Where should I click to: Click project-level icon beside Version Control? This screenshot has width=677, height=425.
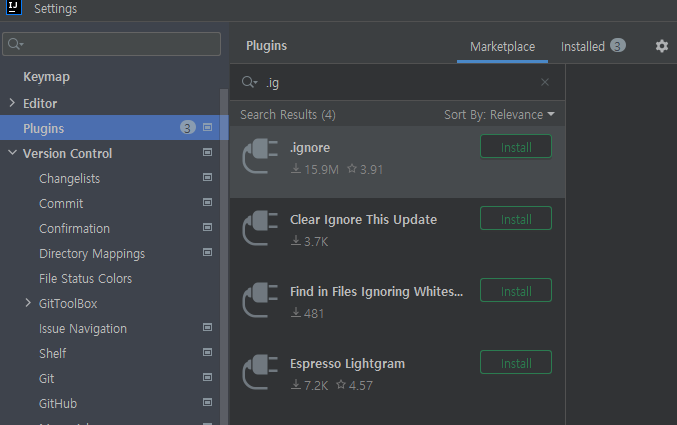pos(207,152)
